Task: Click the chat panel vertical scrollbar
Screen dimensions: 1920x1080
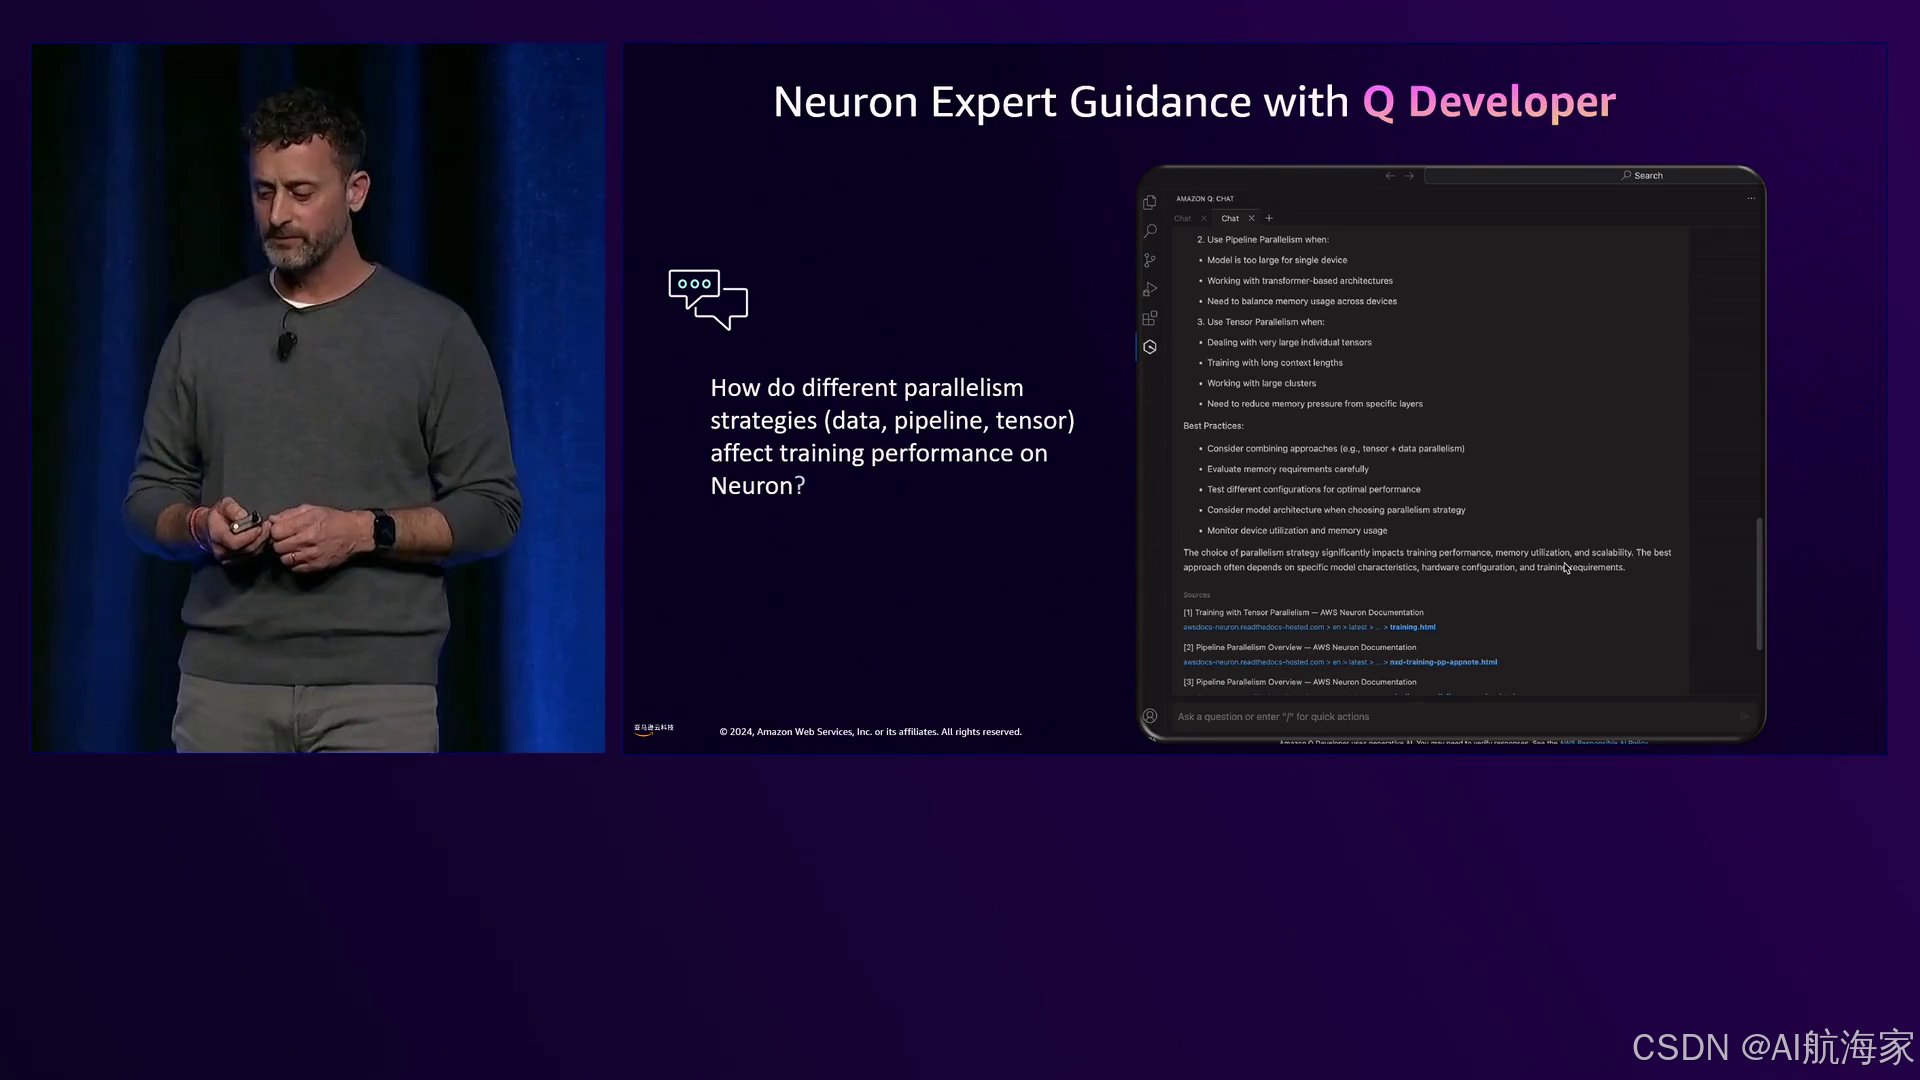Action: pyautogui.click(x=1759, y=583)
